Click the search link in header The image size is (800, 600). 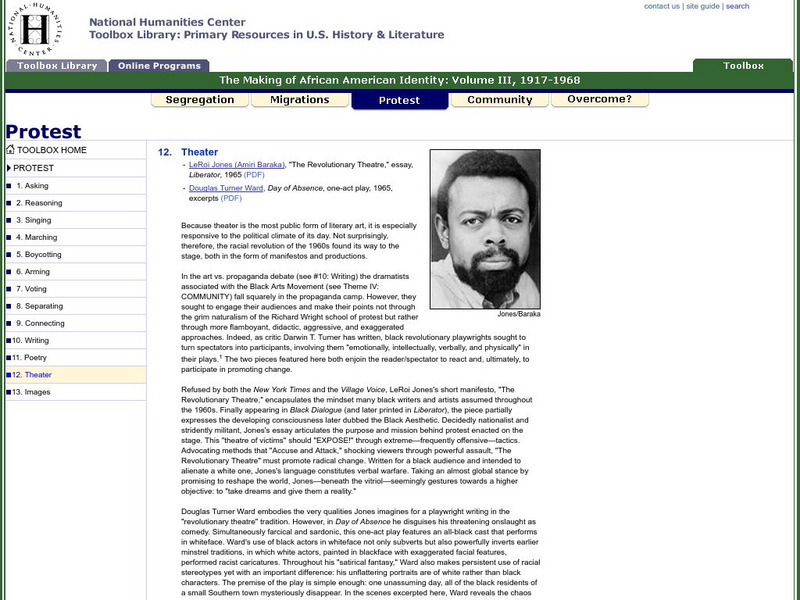737,6
